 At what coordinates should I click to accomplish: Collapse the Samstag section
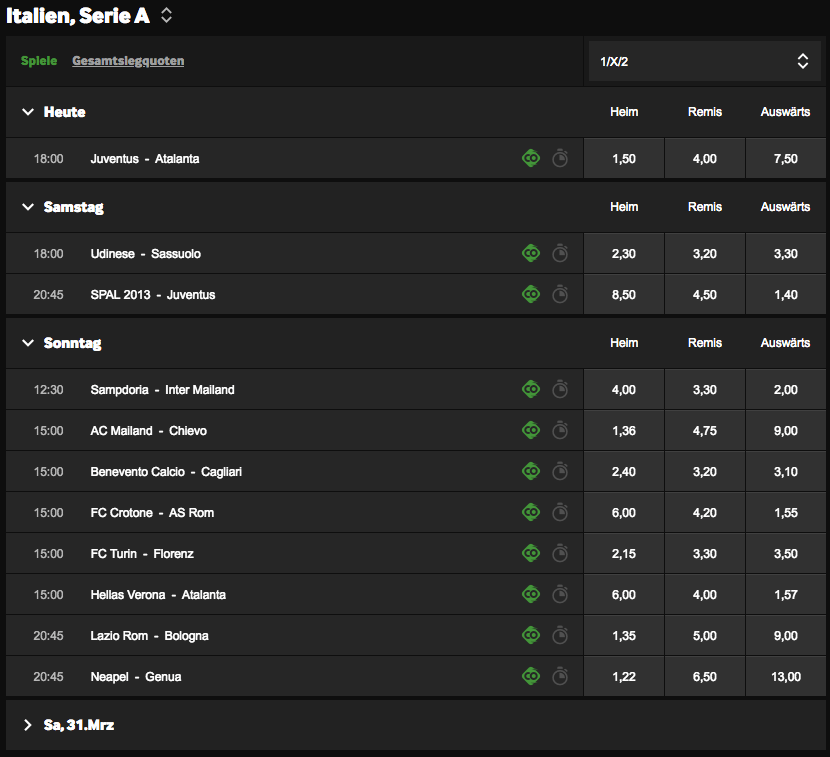pos(28,206)
